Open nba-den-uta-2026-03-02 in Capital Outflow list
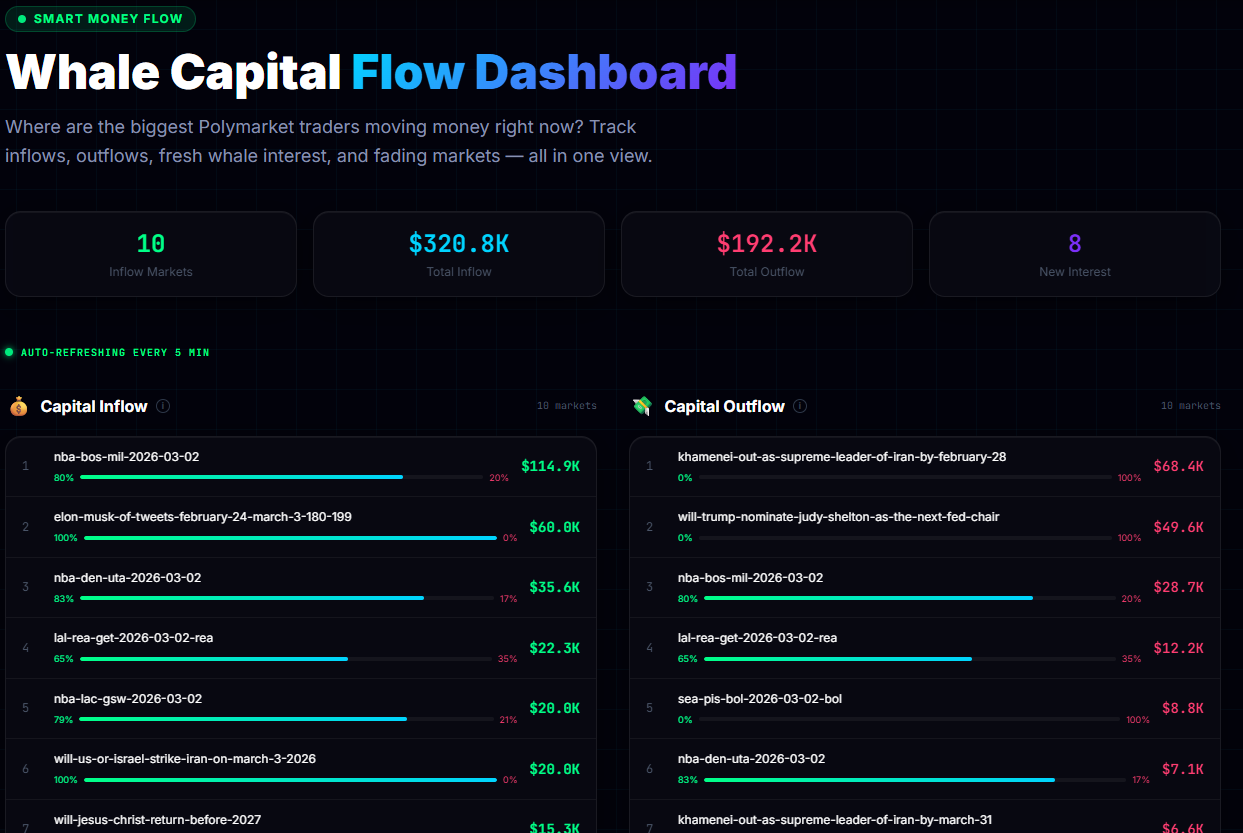The width and height of the screenshot is (1243, 833). [925, 769]
